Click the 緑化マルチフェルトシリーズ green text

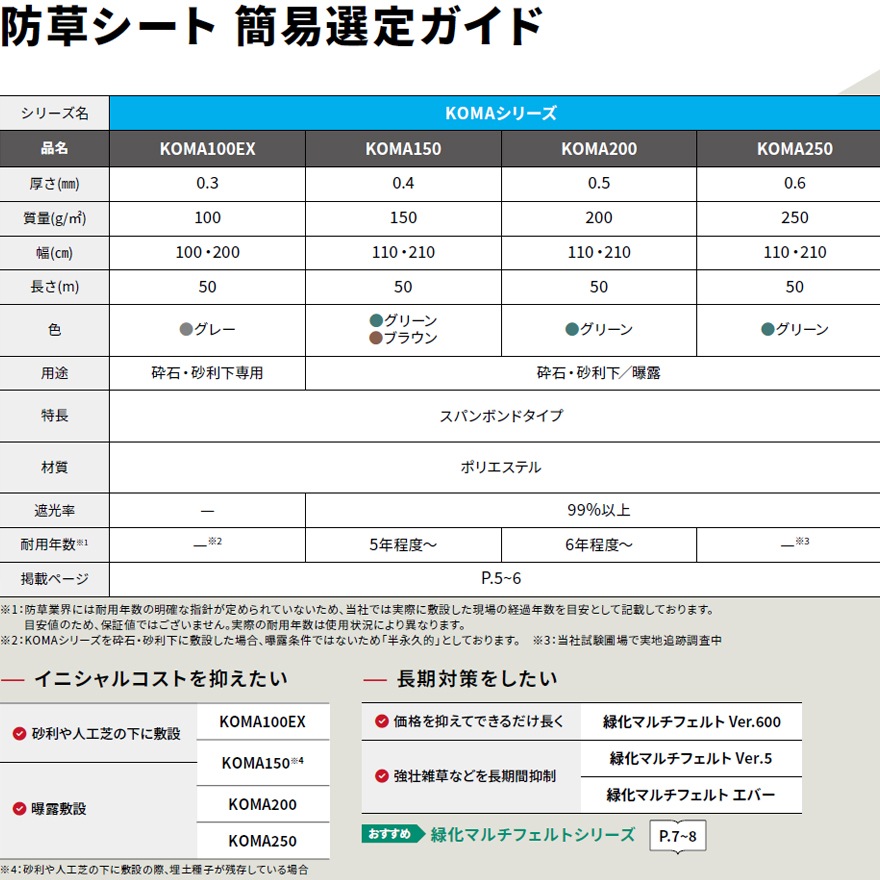[x=532, y=834]
